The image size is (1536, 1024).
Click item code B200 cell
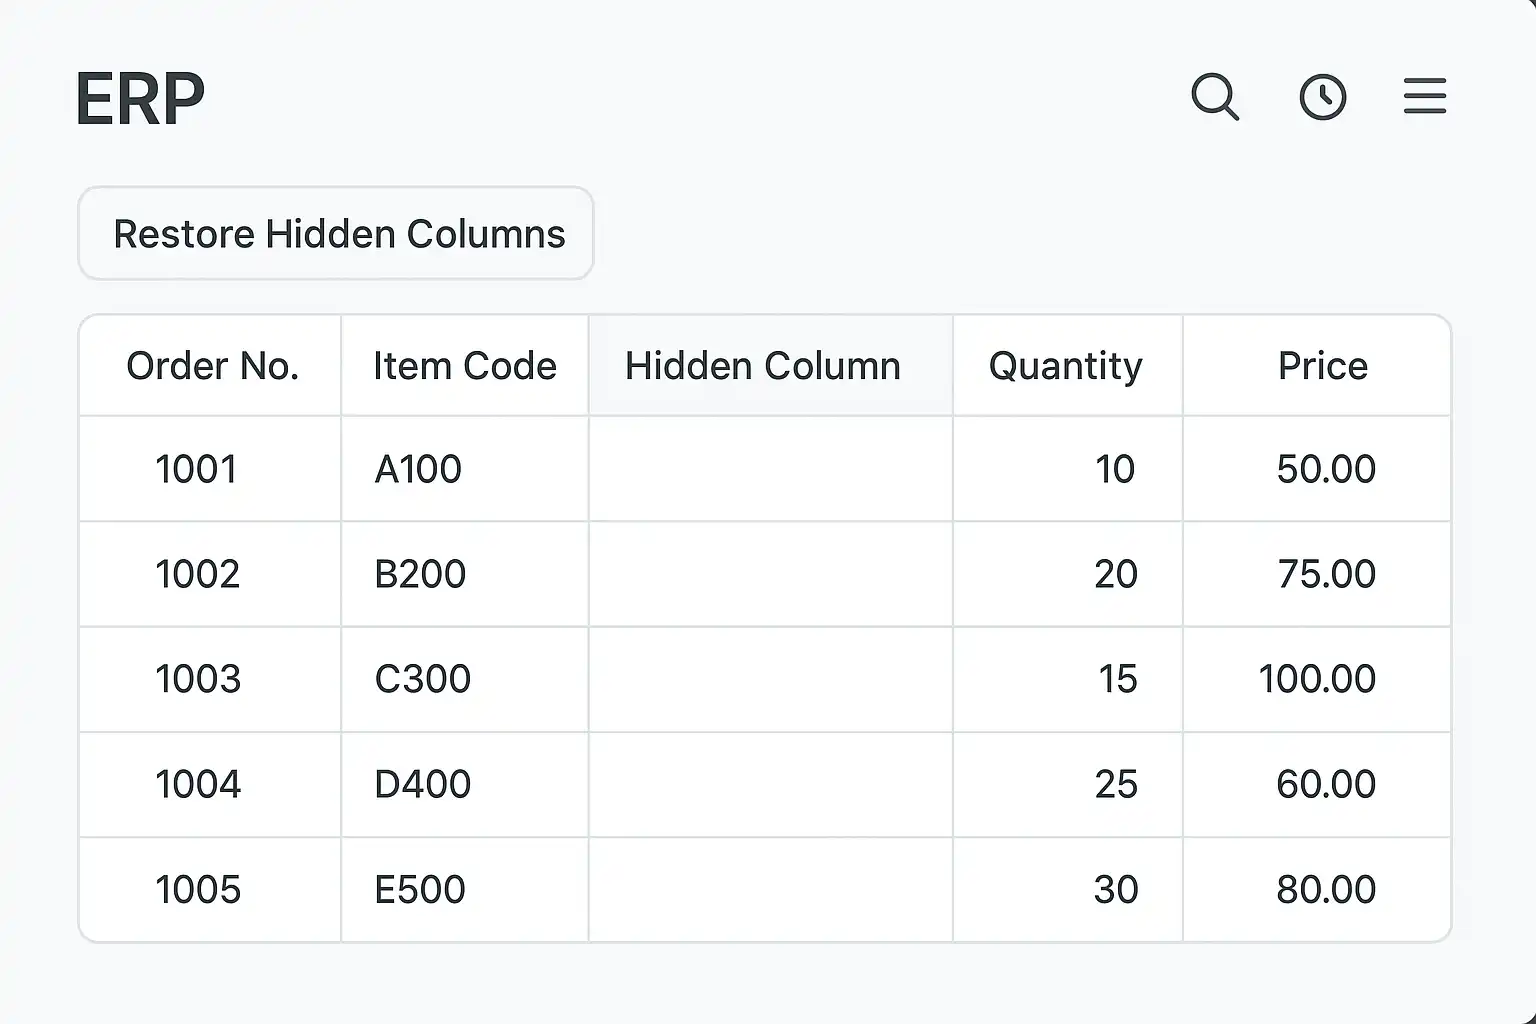coord(420,574)
